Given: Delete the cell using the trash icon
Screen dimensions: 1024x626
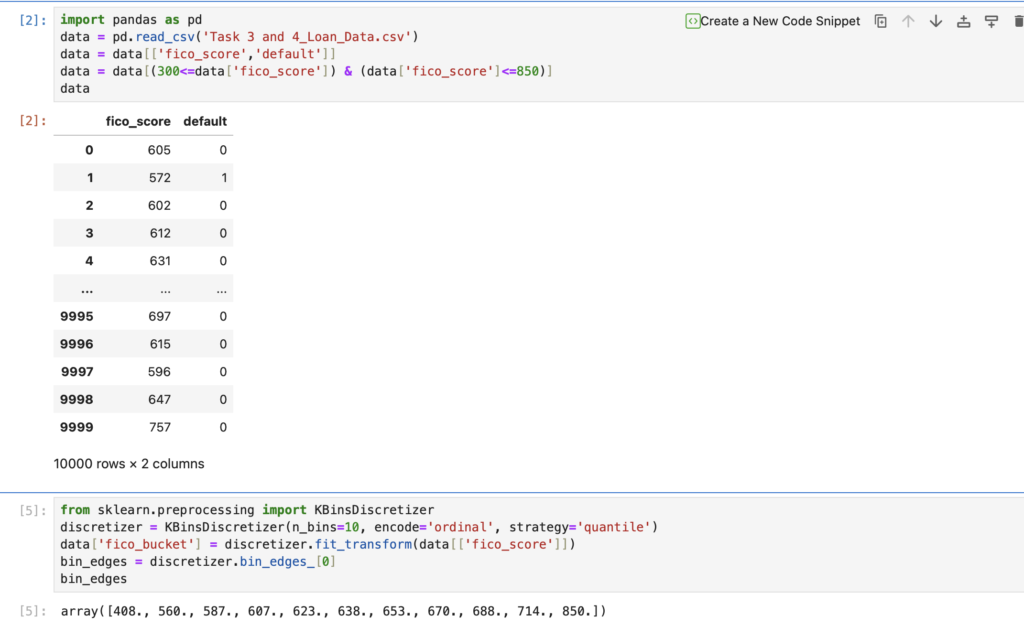Looking at the screenshot, I should pyautogui.click(x=1017, y=21).
